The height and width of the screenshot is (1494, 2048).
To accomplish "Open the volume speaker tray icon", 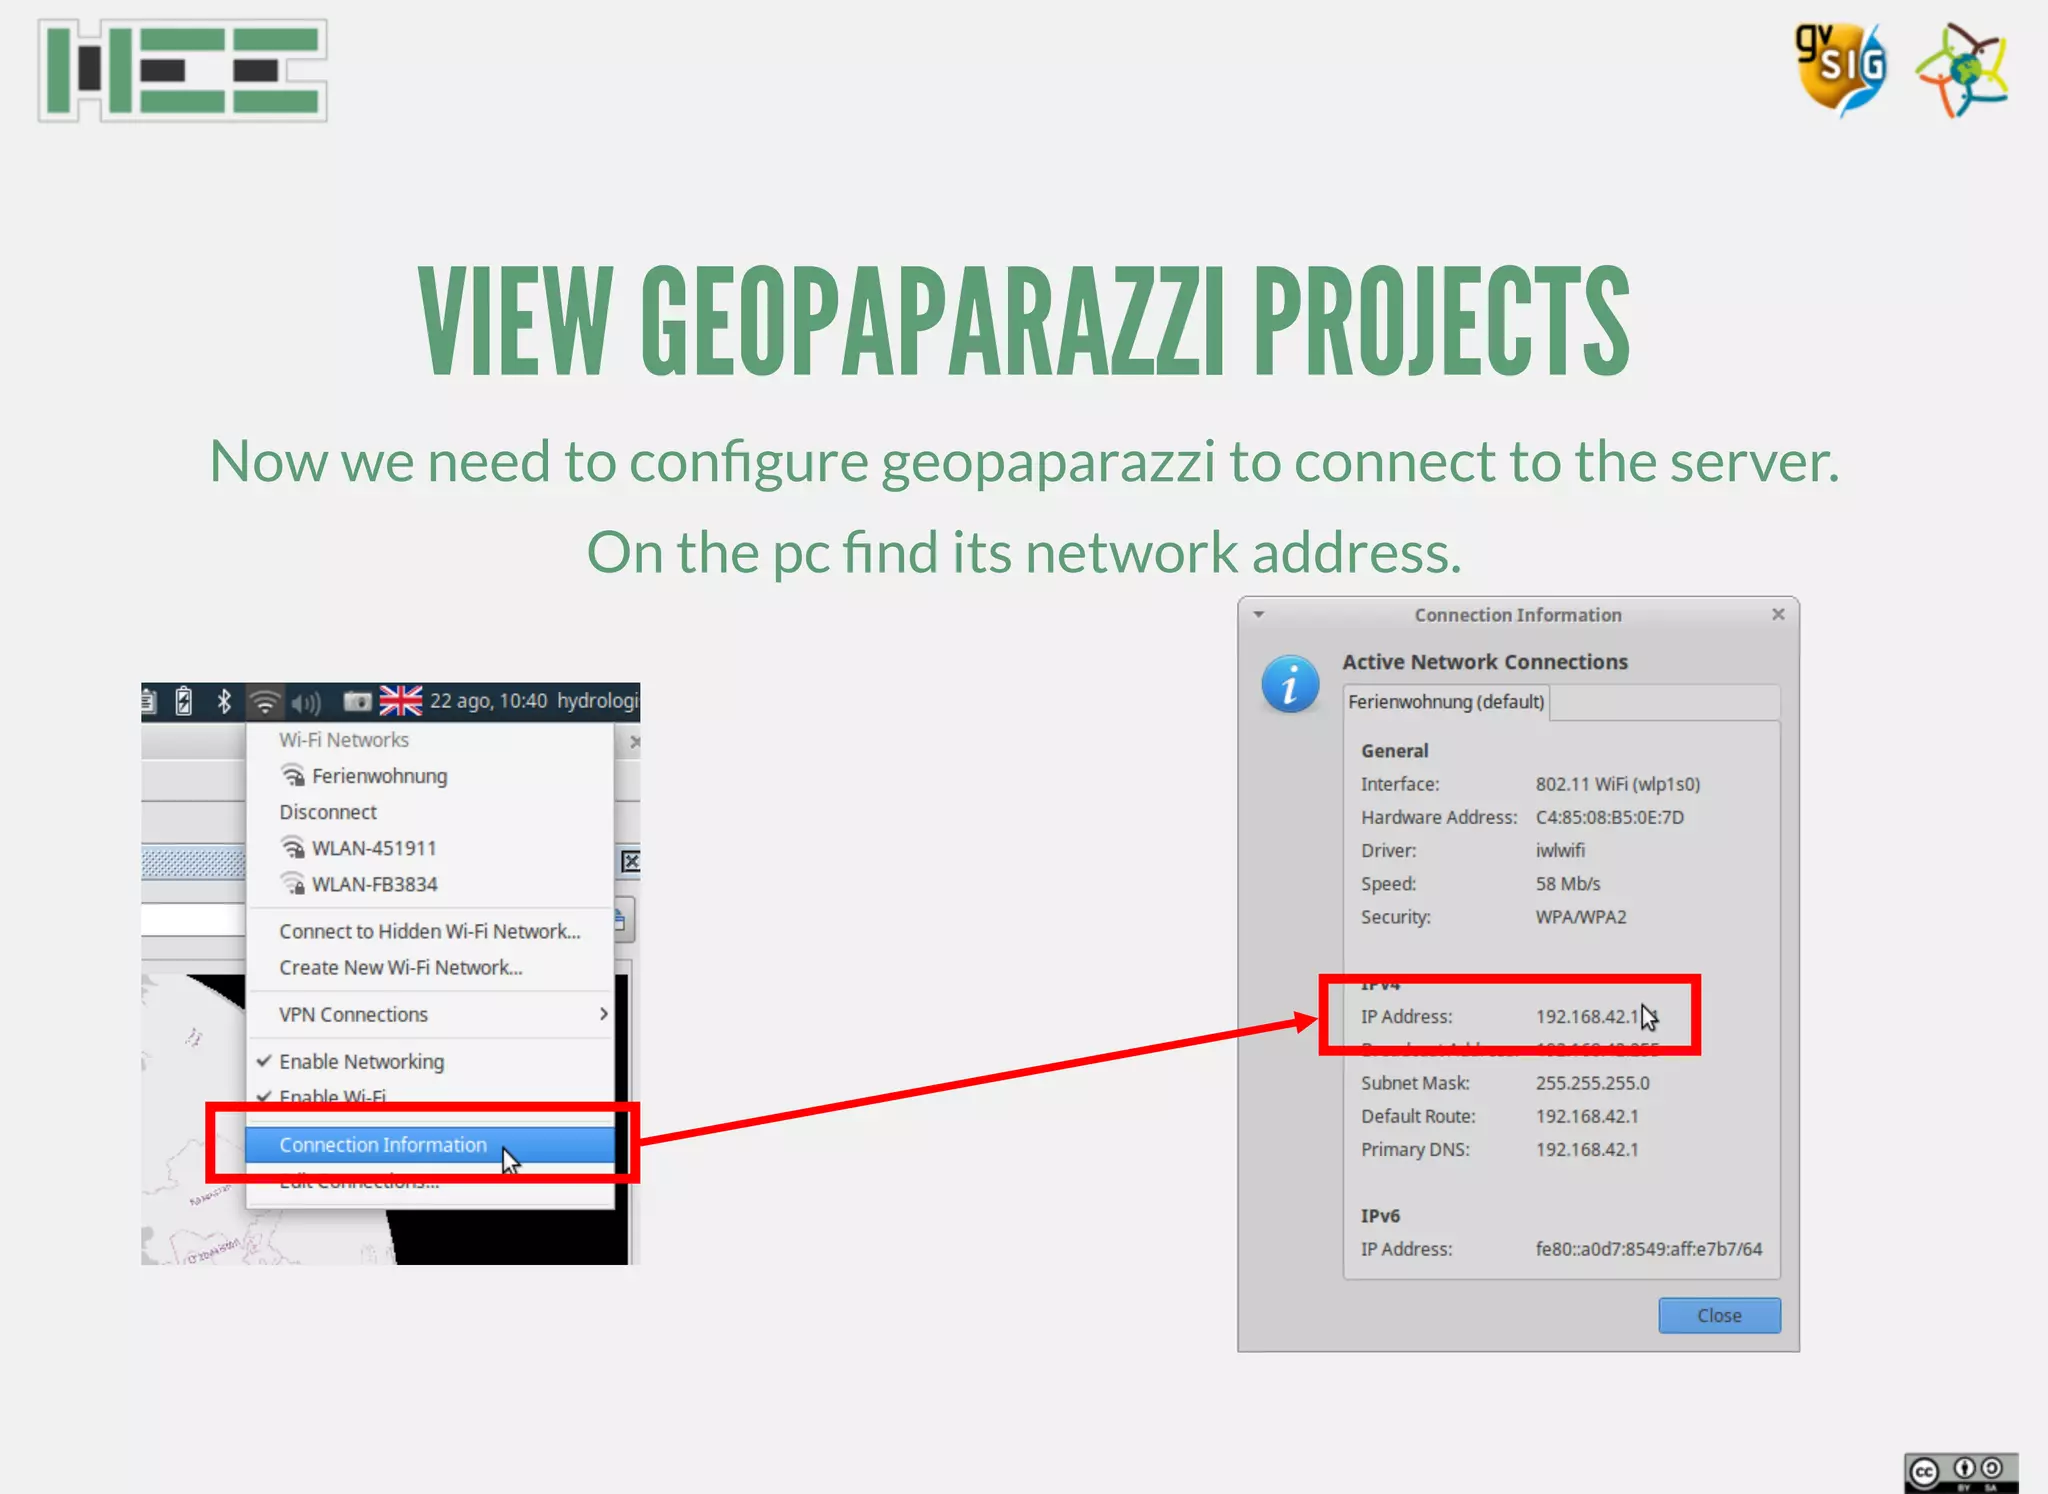I will tap(306, 703).
